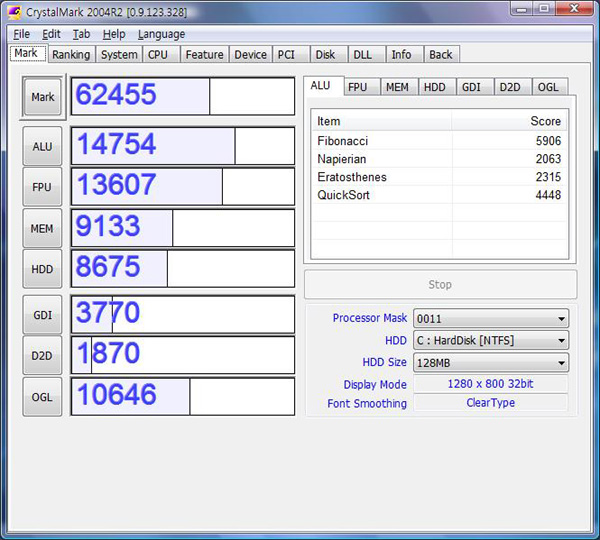Open the Edit menu
Screen dimensions: 600x540
51,34
